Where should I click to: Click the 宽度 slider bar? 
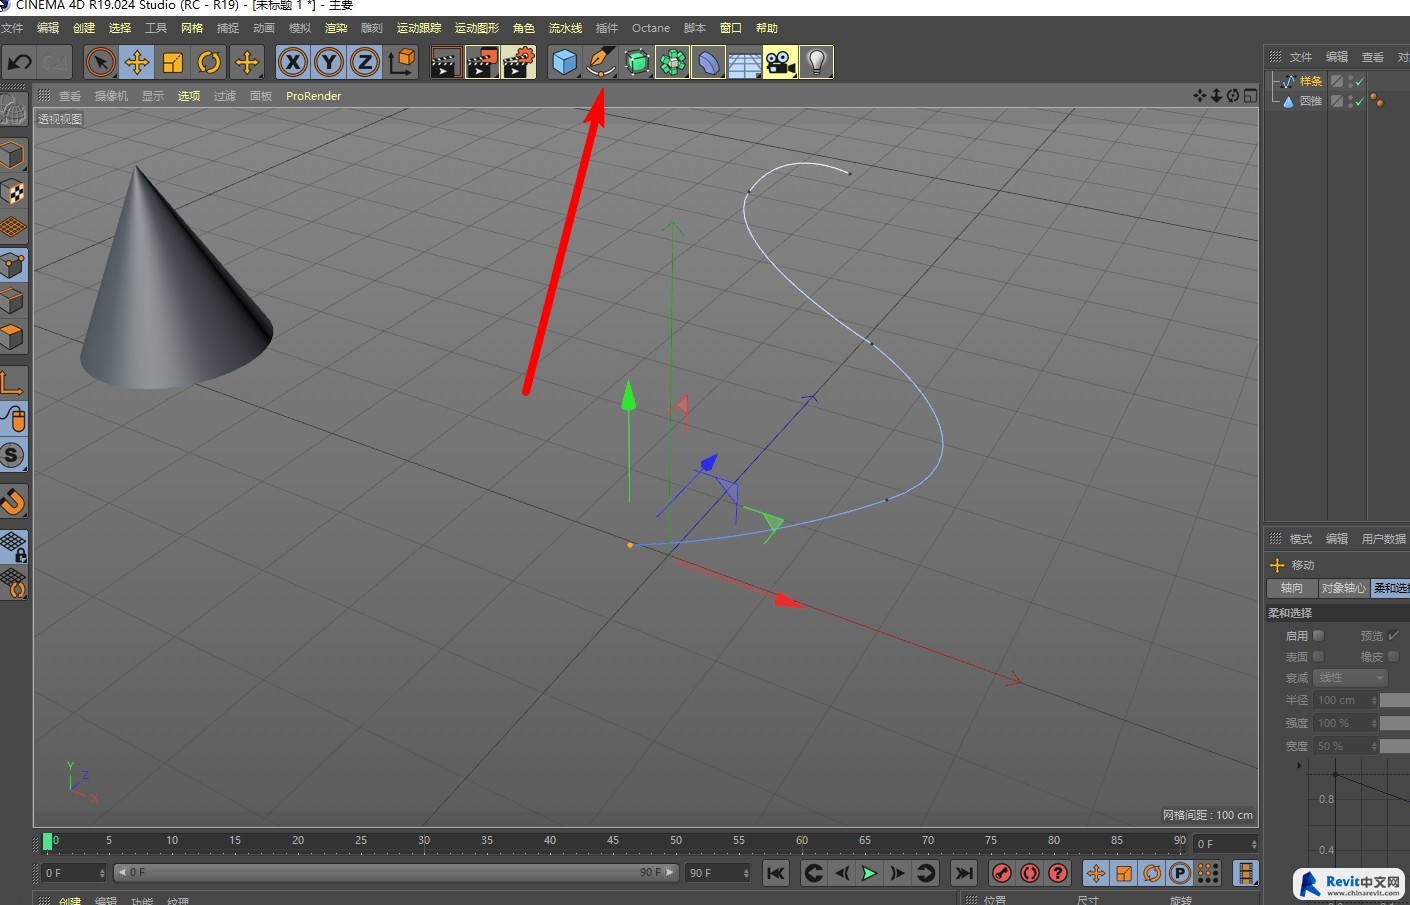tap(1395, 746)
